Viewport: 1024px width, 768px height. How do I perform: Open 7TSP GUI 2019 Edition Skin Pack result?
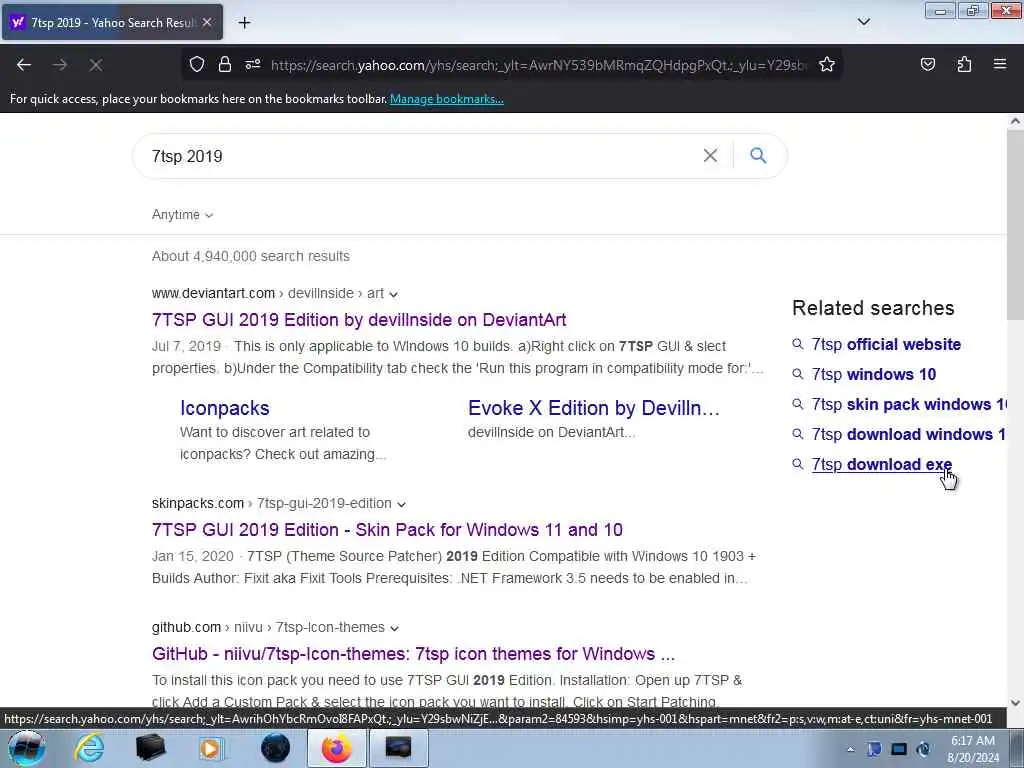387,530
